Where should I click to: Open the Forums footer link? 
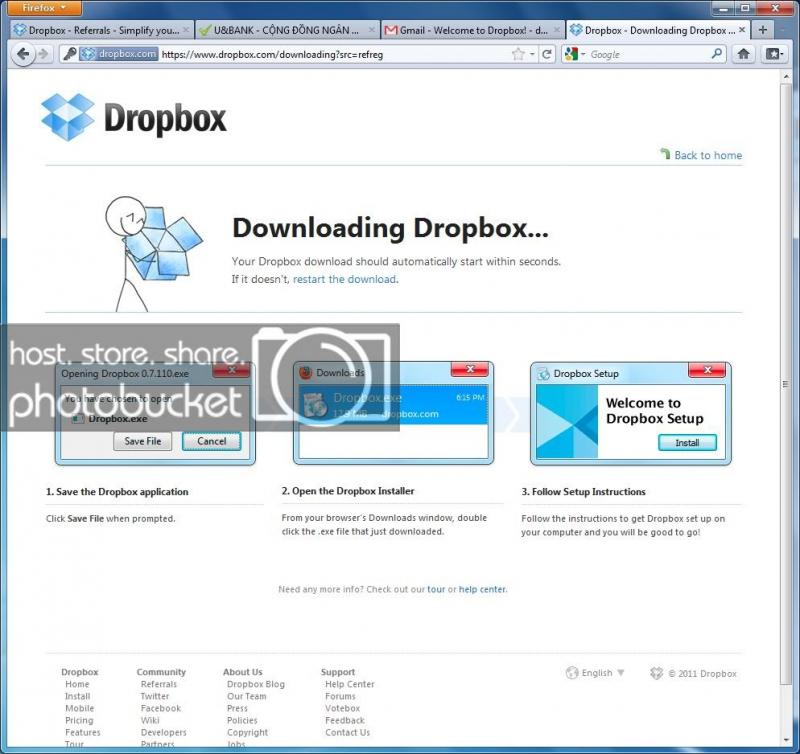point(340,696)
